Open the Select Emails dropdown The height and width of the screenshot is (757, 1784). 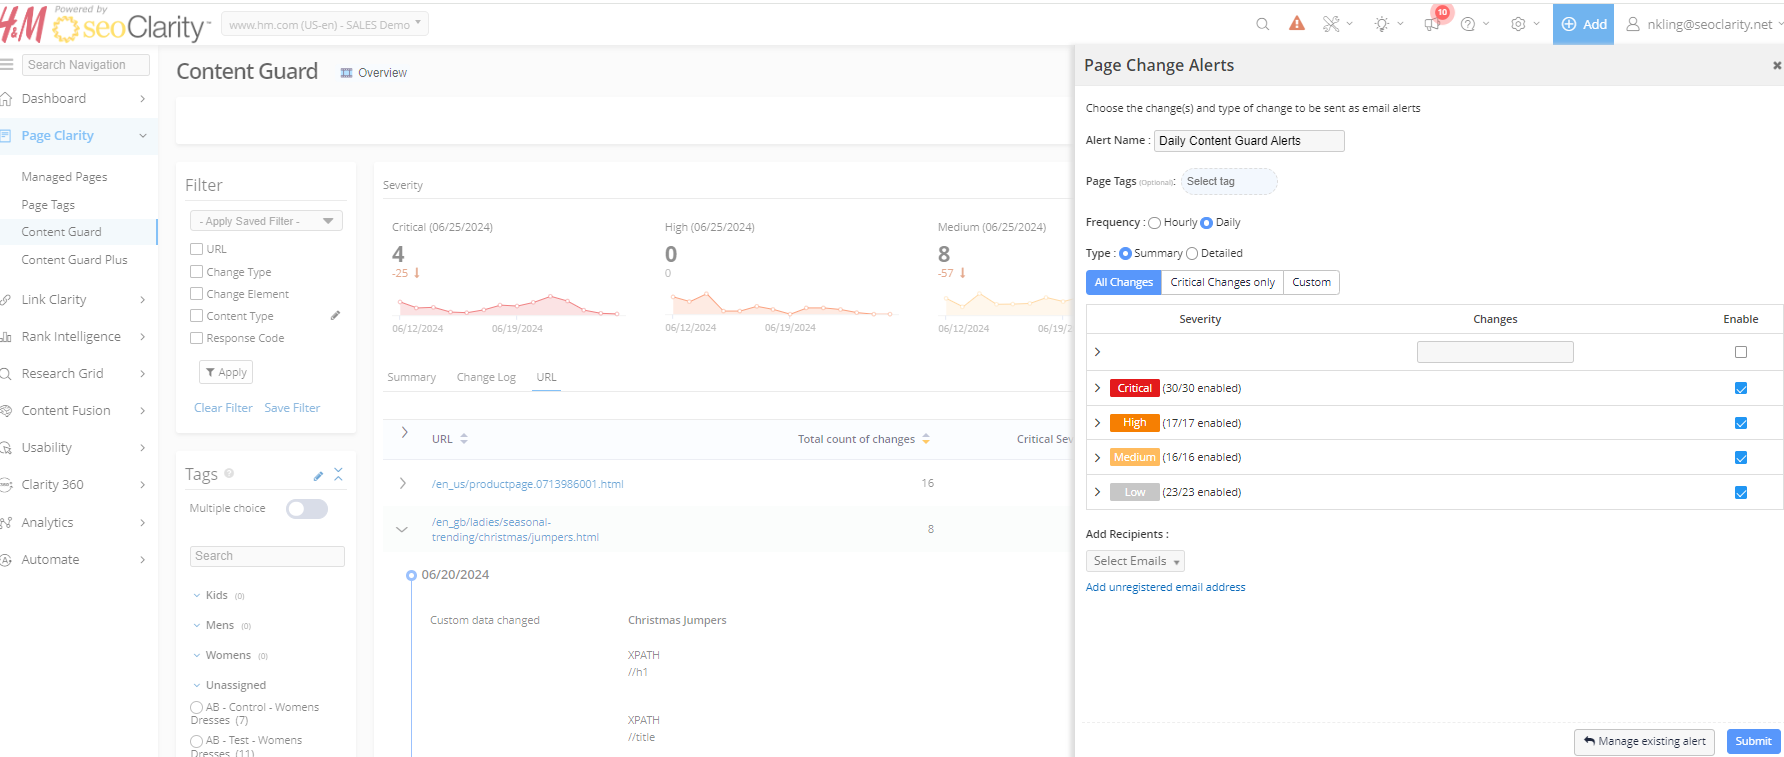(1135, 561)
